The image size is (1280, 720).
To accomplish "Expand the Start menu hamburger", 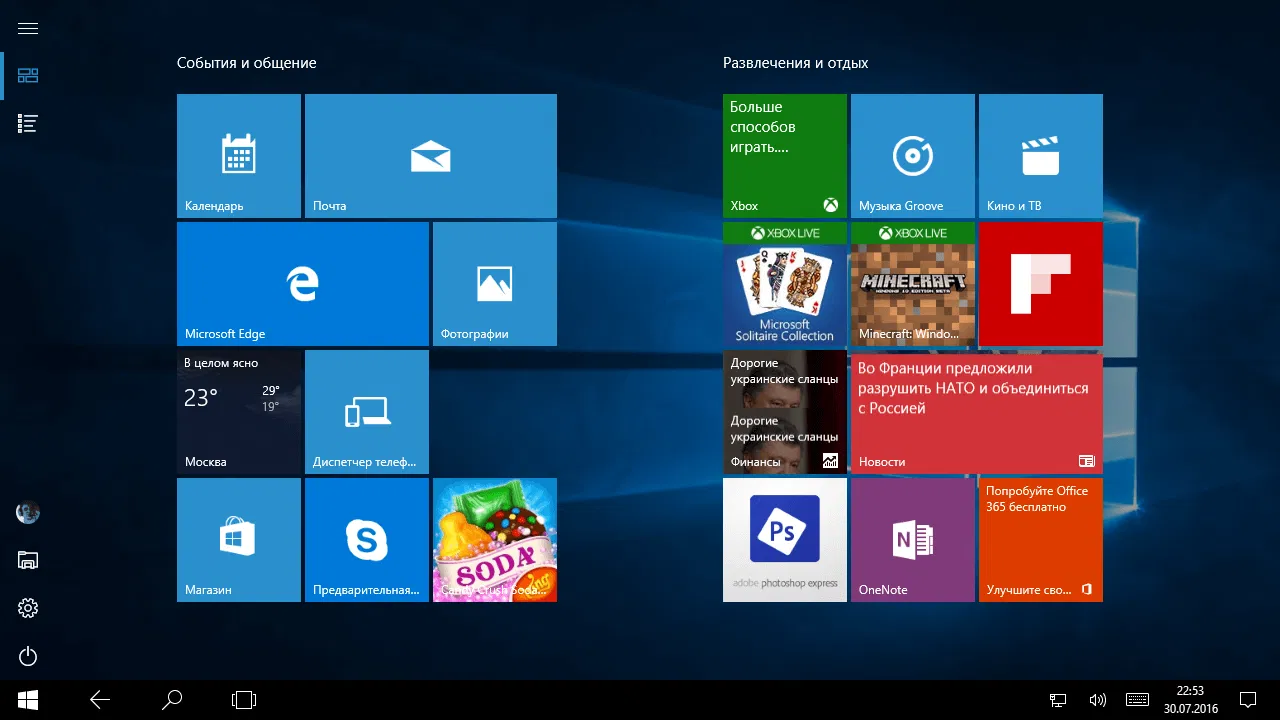I will (27, 27).
